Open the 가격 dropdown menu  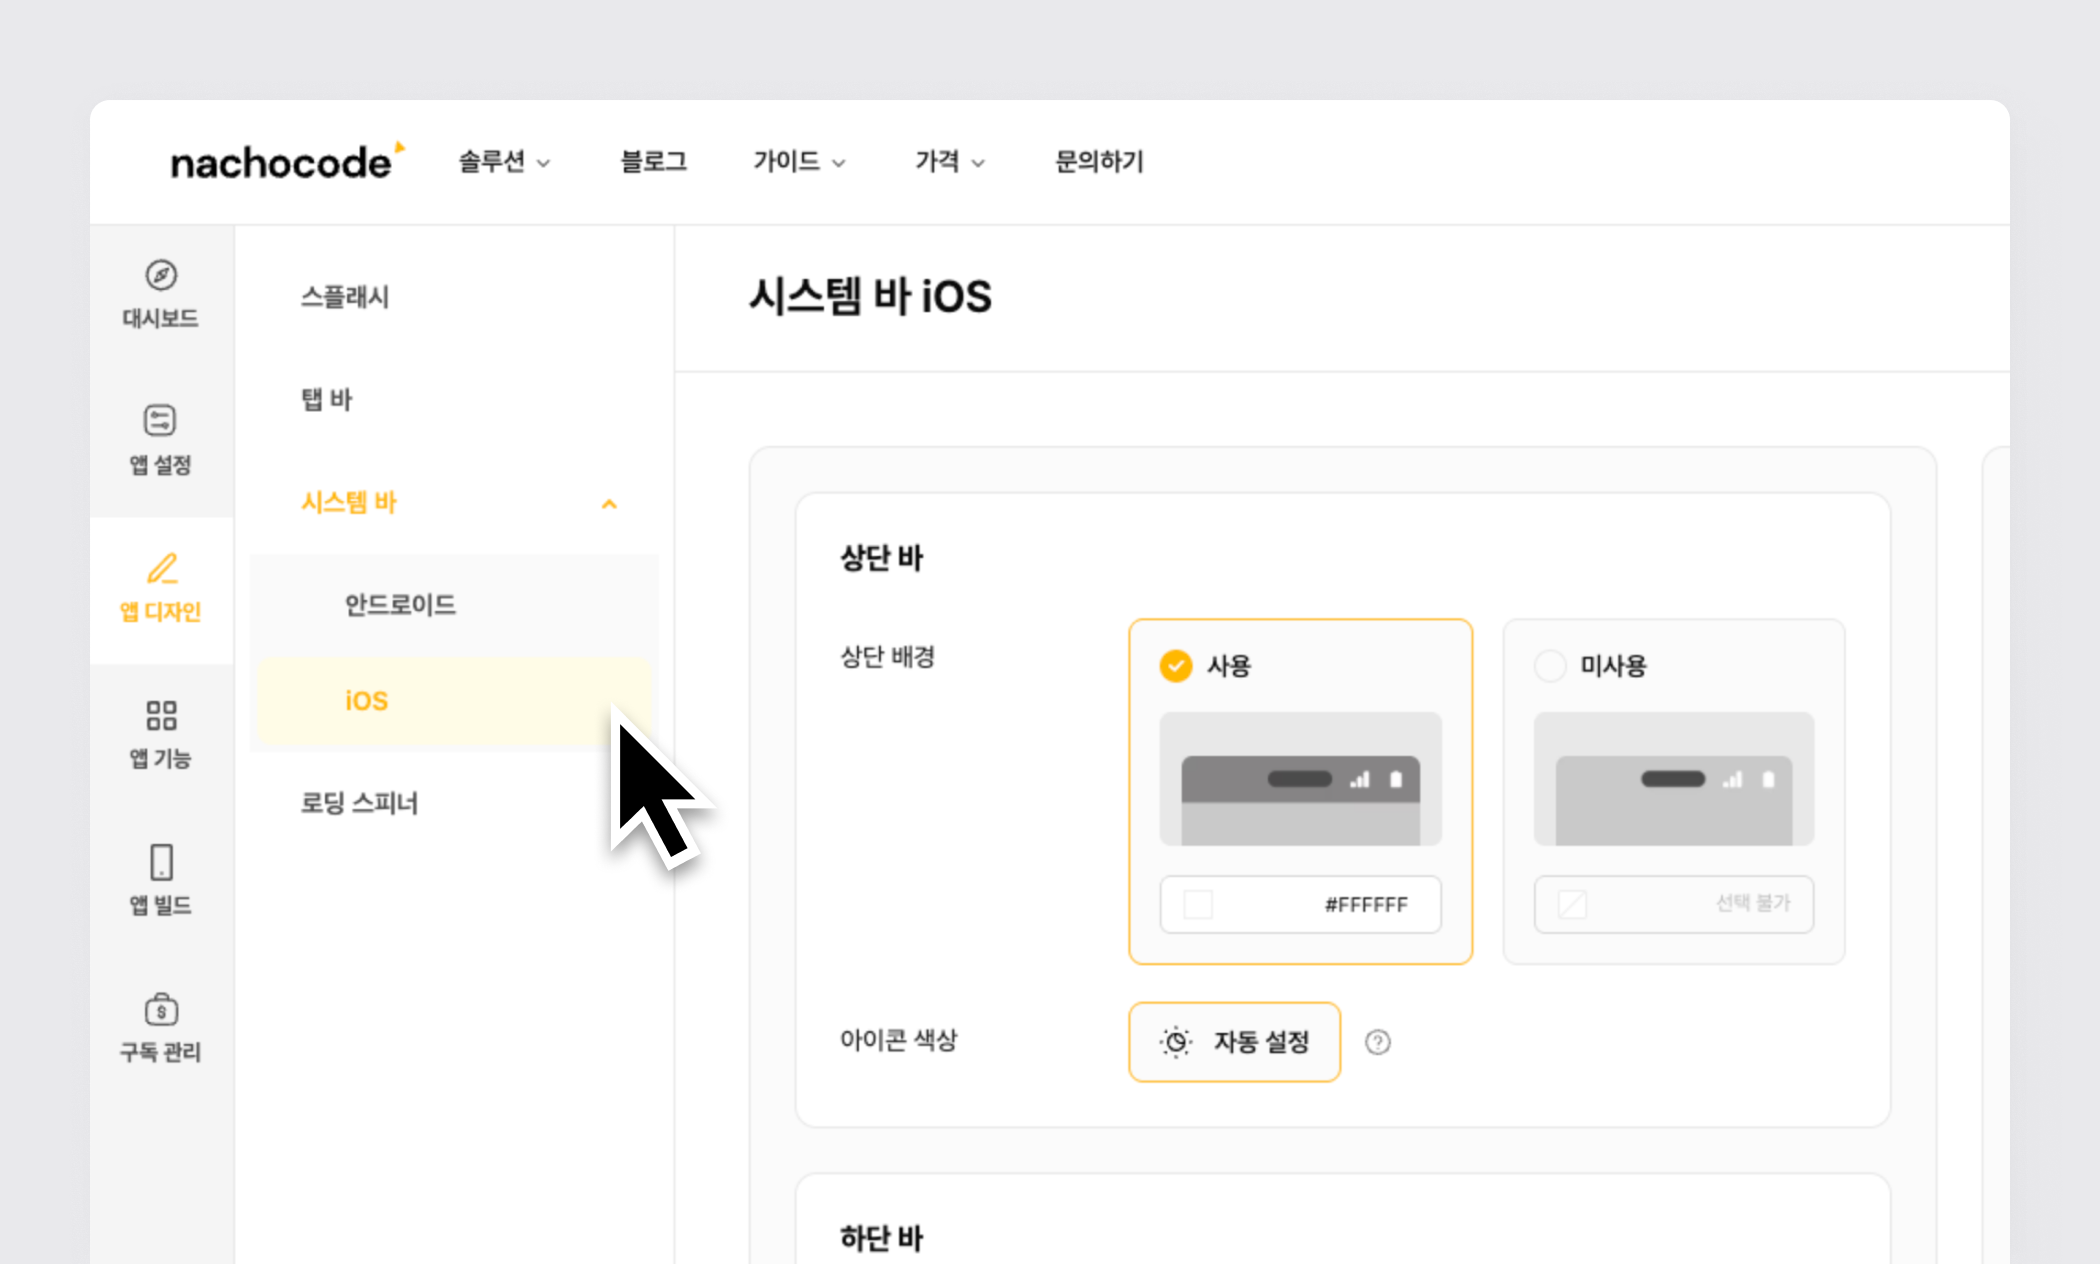(949, 162)
